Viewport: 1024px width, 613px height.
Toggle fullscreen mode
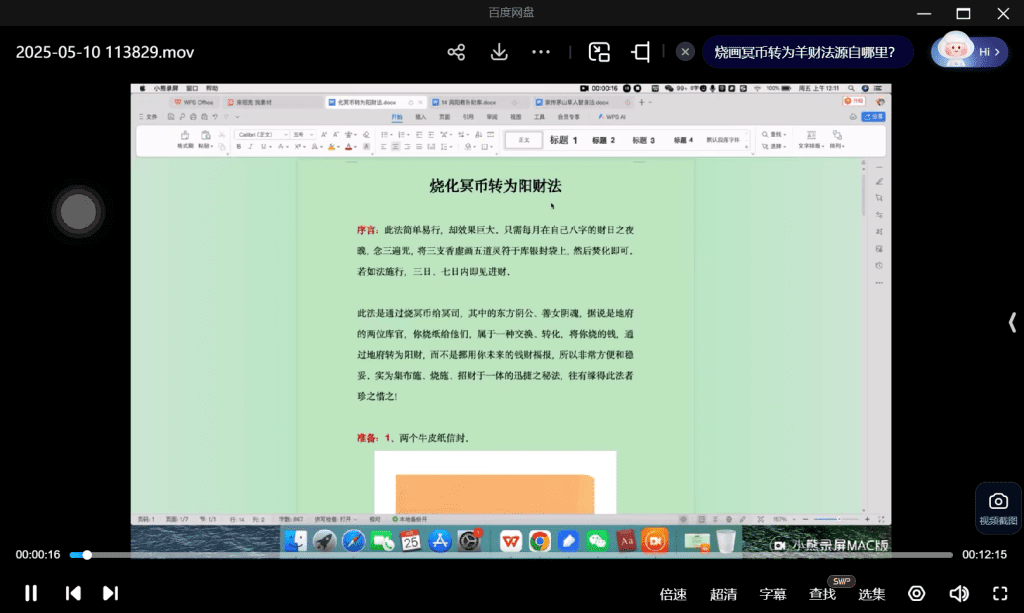[1000, 594]
